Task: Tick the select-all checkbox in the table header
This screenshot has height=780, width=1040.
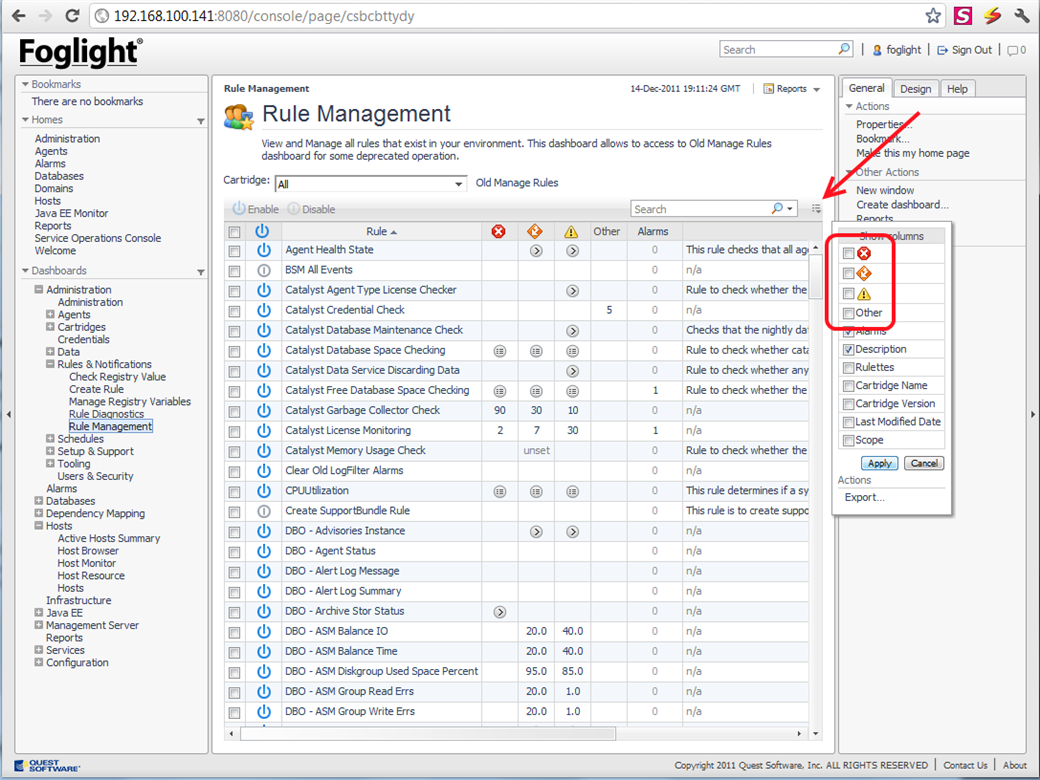Action: click(x=234, y=231)
